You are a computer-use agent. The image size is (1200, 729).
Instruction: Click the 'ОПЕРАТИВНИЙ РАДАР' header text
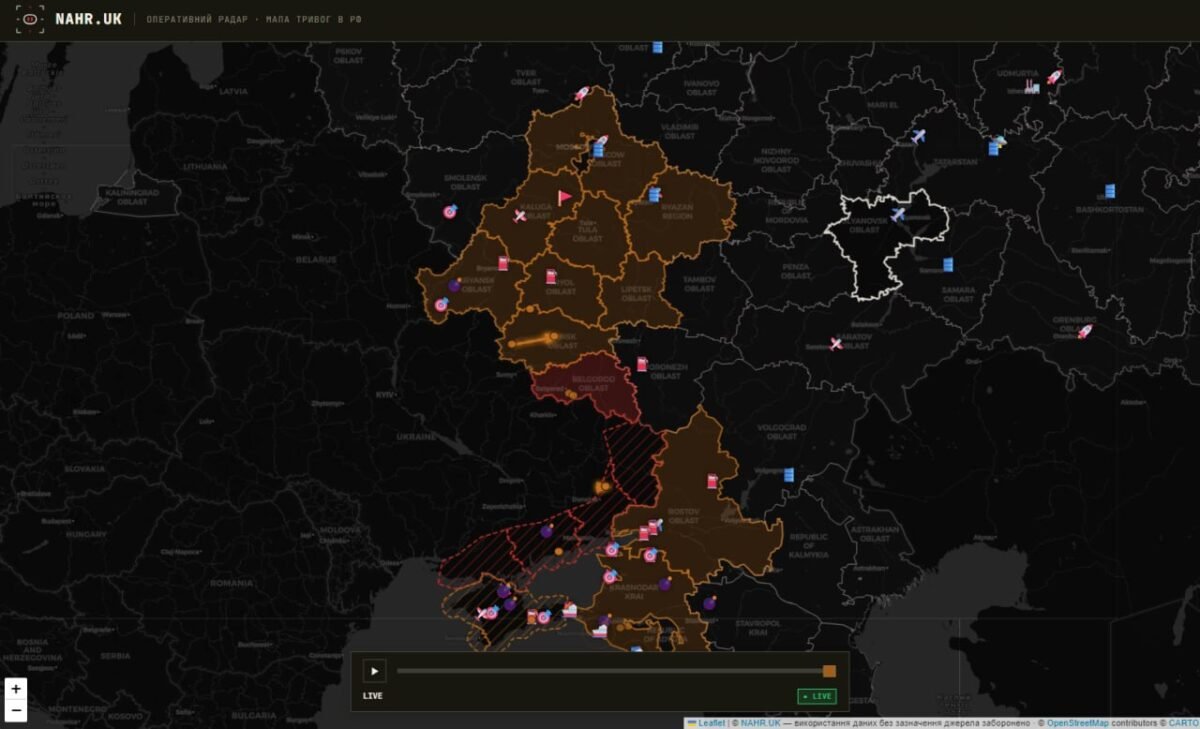[197, 19]
